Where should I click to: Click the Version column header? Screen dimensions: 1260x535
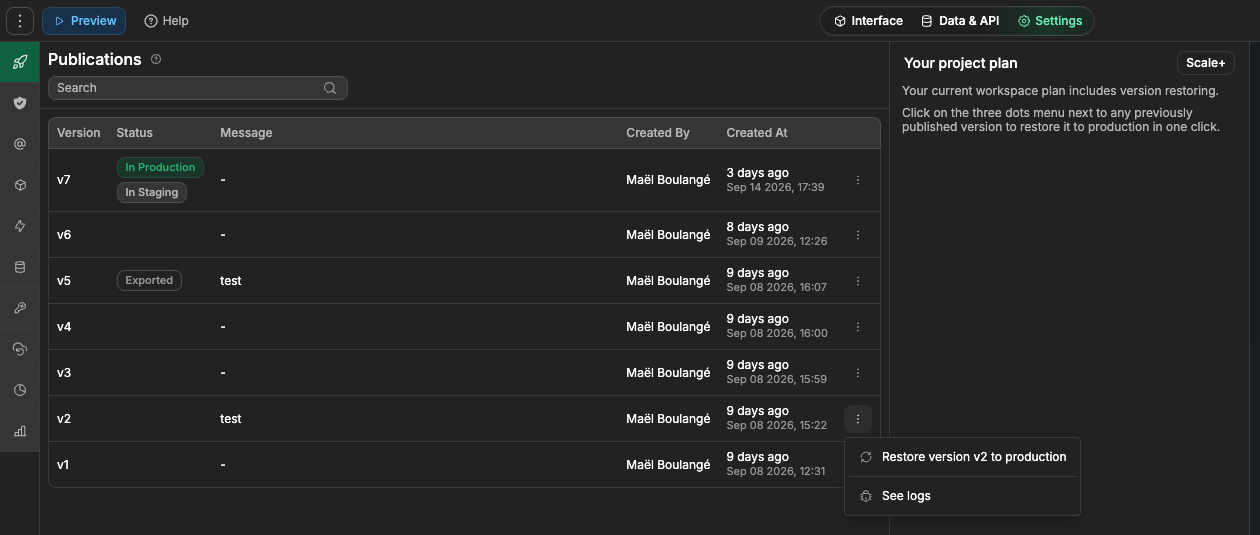[x=78, y=133]
